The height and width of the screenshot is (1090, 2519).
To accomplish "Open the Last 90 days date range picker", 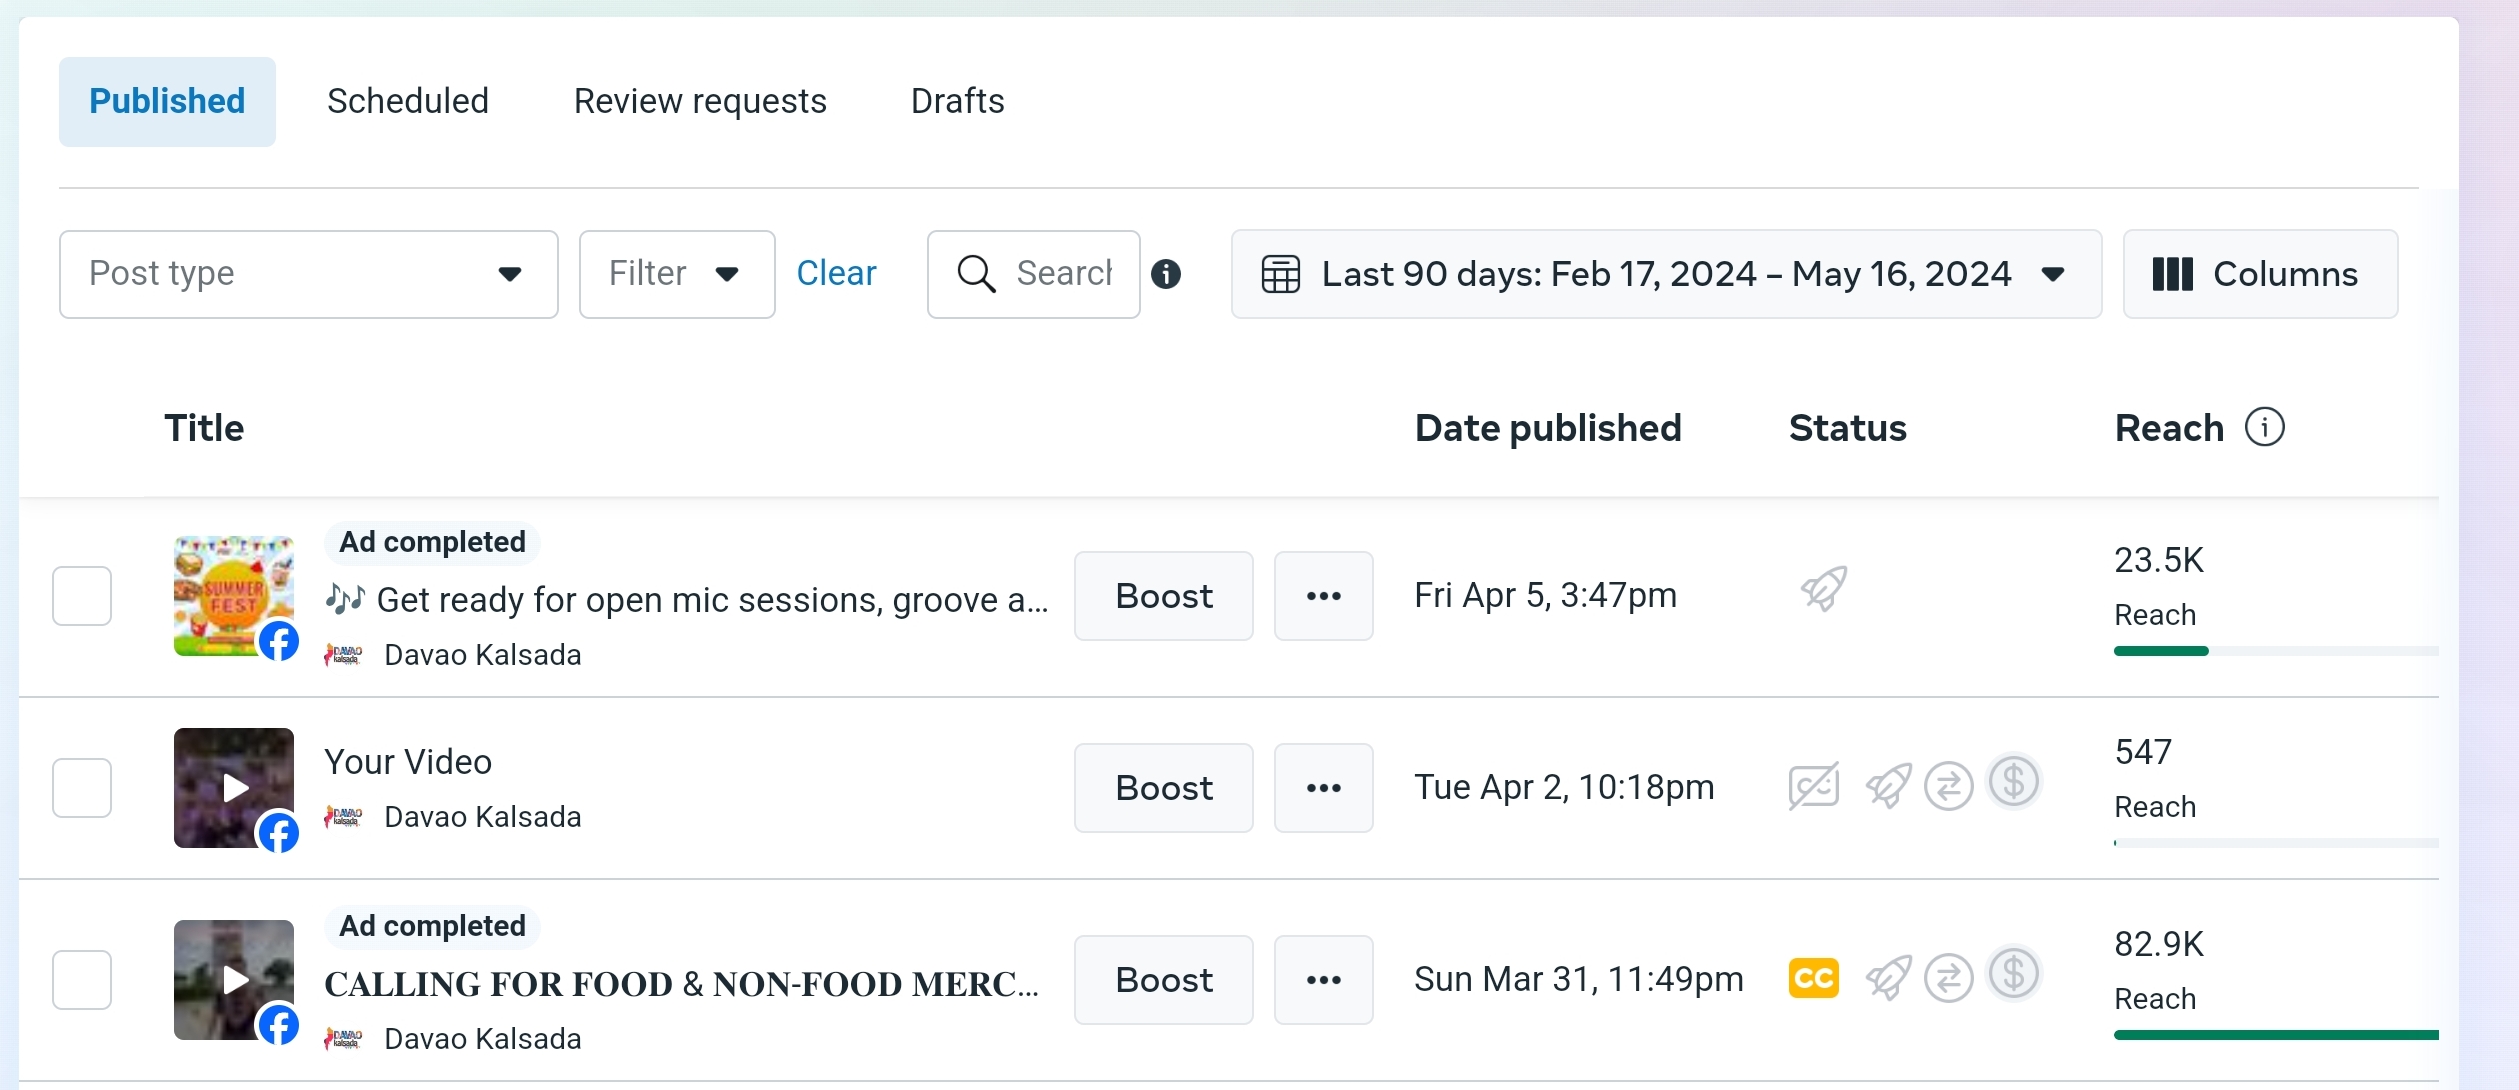I will click(1665, 274).
